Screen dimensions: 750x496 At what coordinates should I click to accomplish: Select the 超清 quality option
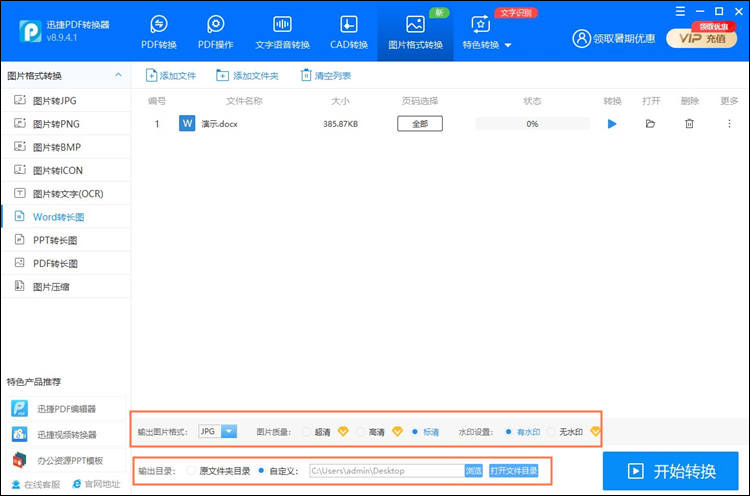[318, 432]
